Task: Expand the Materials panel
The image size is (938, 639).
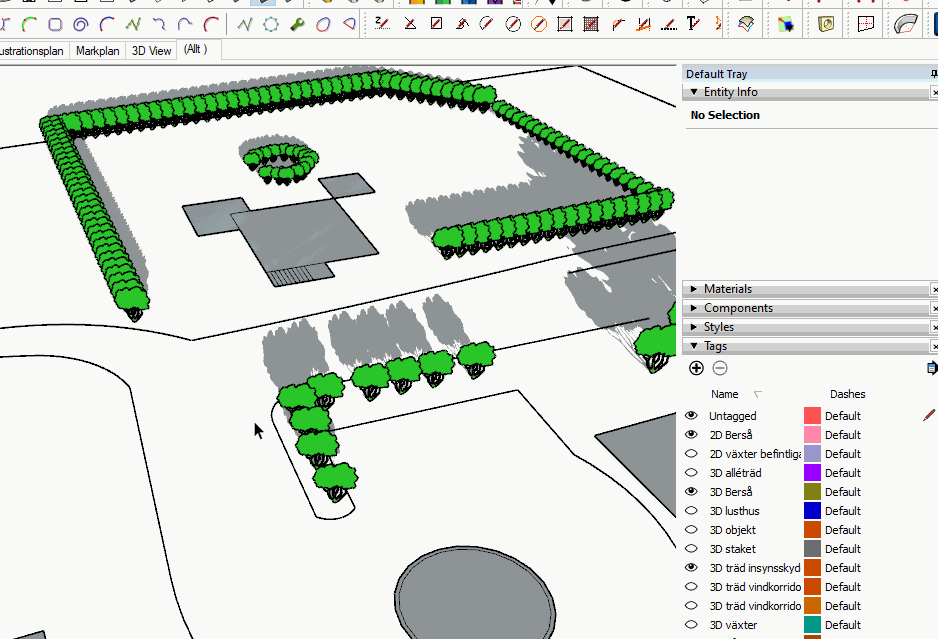Action: pyautogui.click(x=727, y=289)
